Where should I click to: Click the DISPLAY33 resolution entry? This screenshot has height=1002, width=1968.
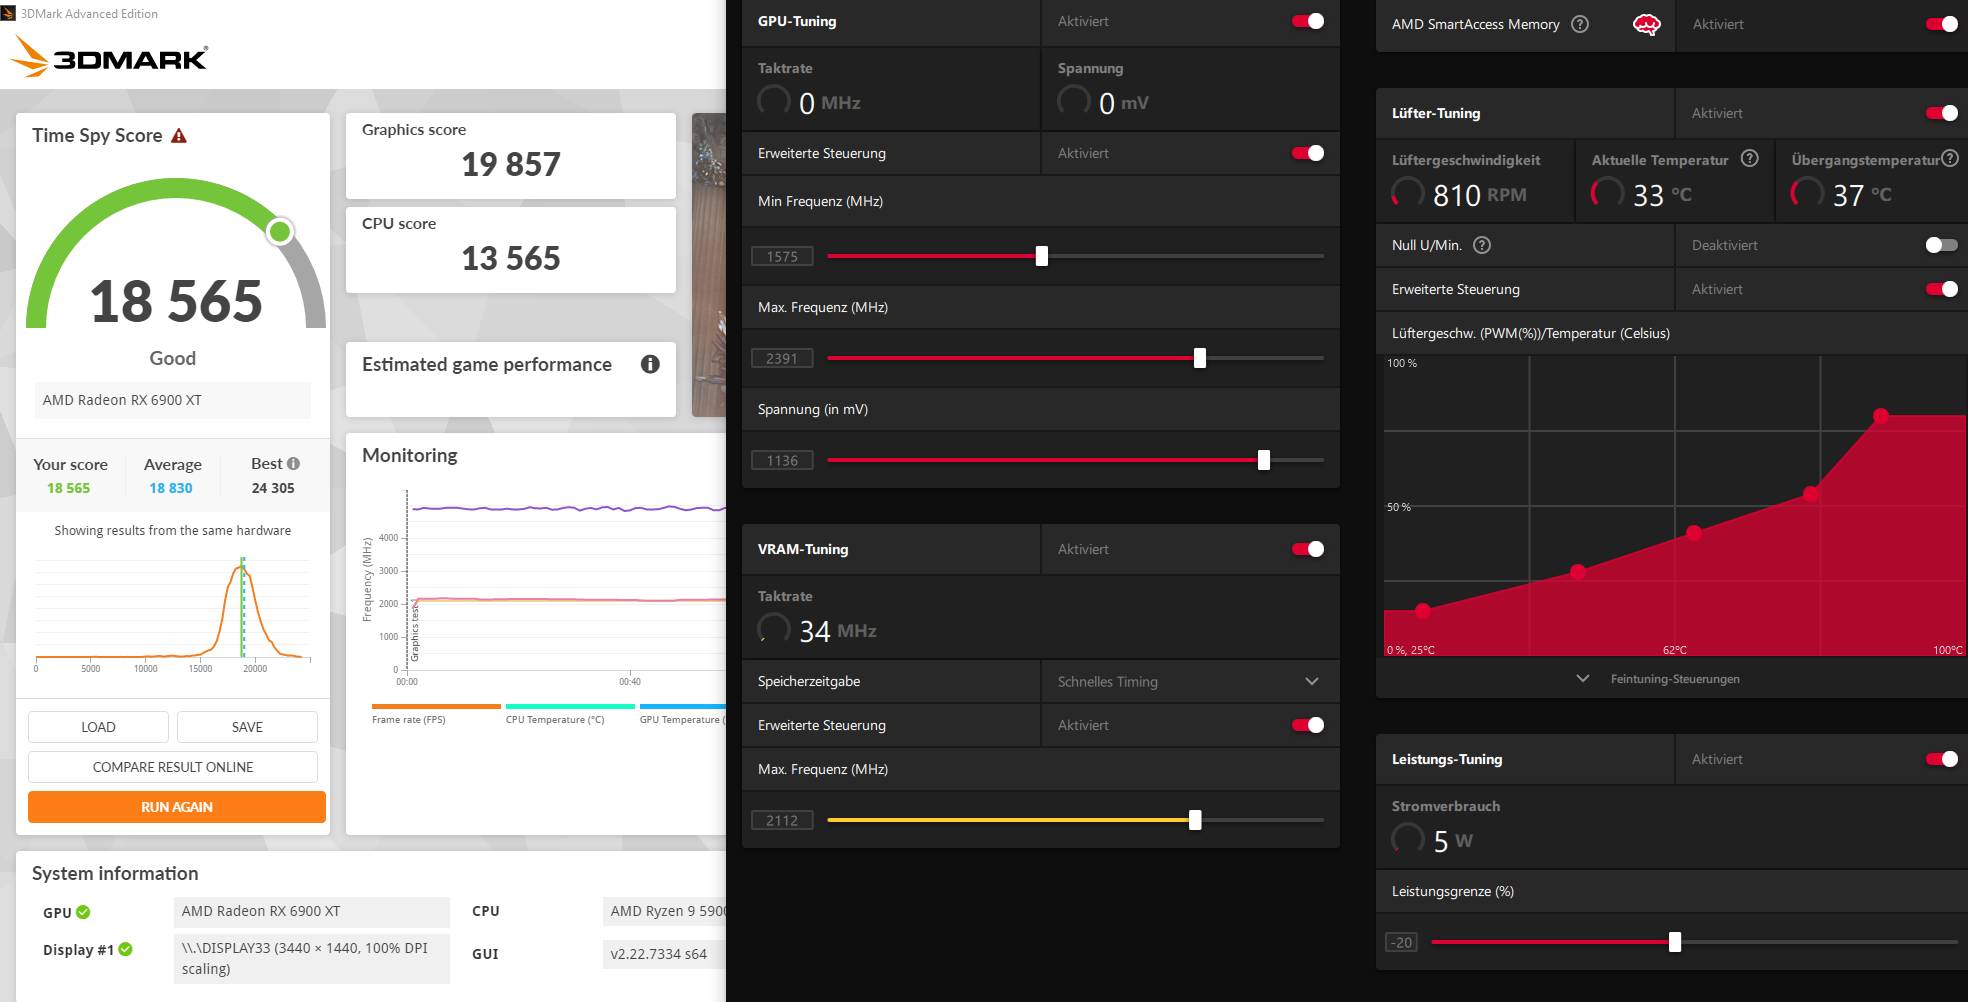311,958
